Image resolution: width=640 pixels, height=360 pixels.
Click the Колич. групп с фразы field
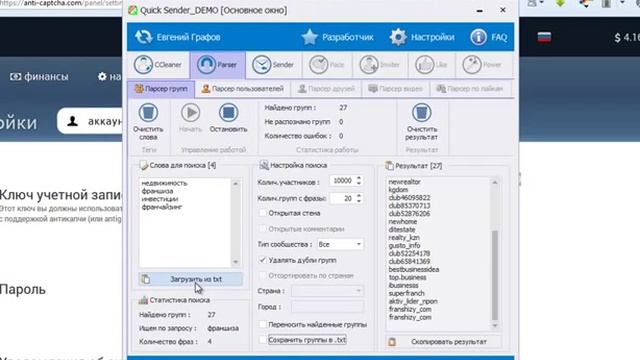342,198
